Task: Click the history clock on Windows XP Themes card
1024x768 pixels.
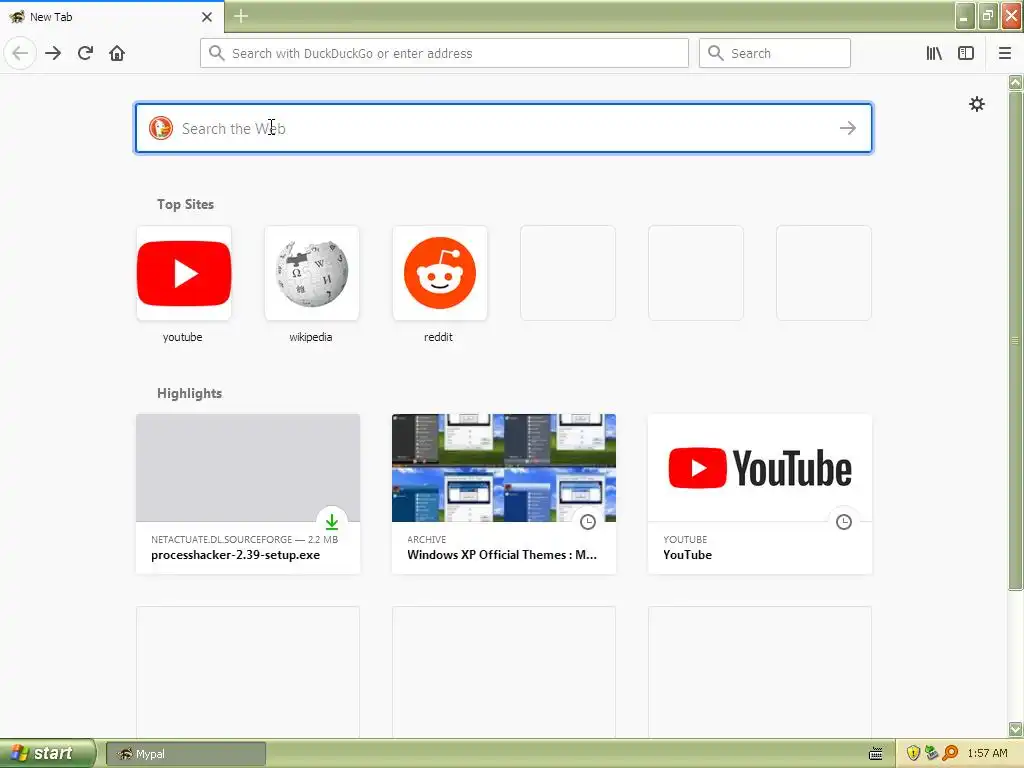Action: [x=588, y=522]
